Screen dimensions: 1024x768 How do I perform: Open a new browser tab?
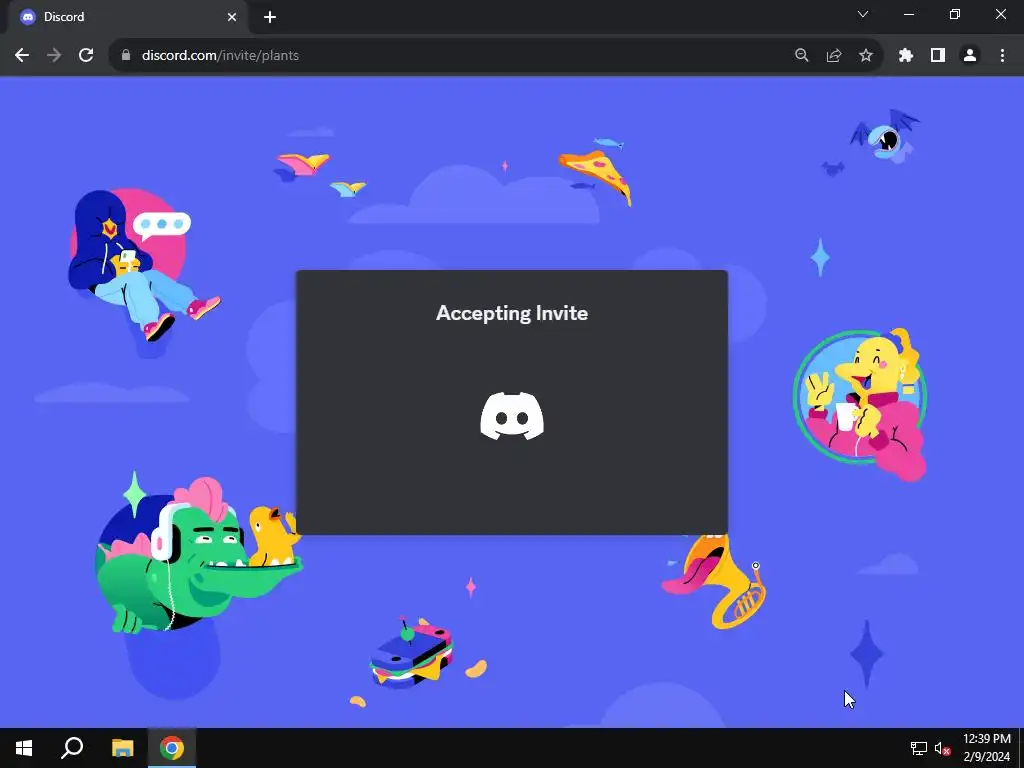pos(270,17)
